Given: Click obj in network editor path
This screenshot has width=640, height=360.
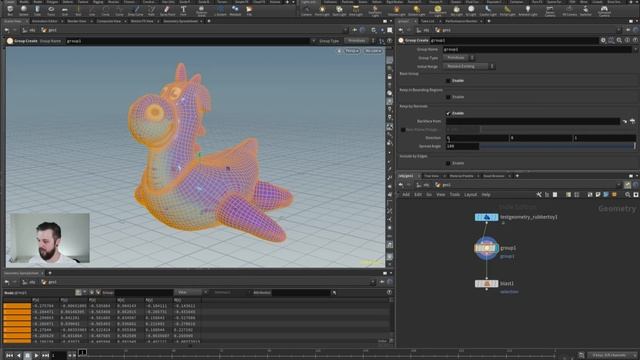Looking at the screenshot, I should [423, 185].
